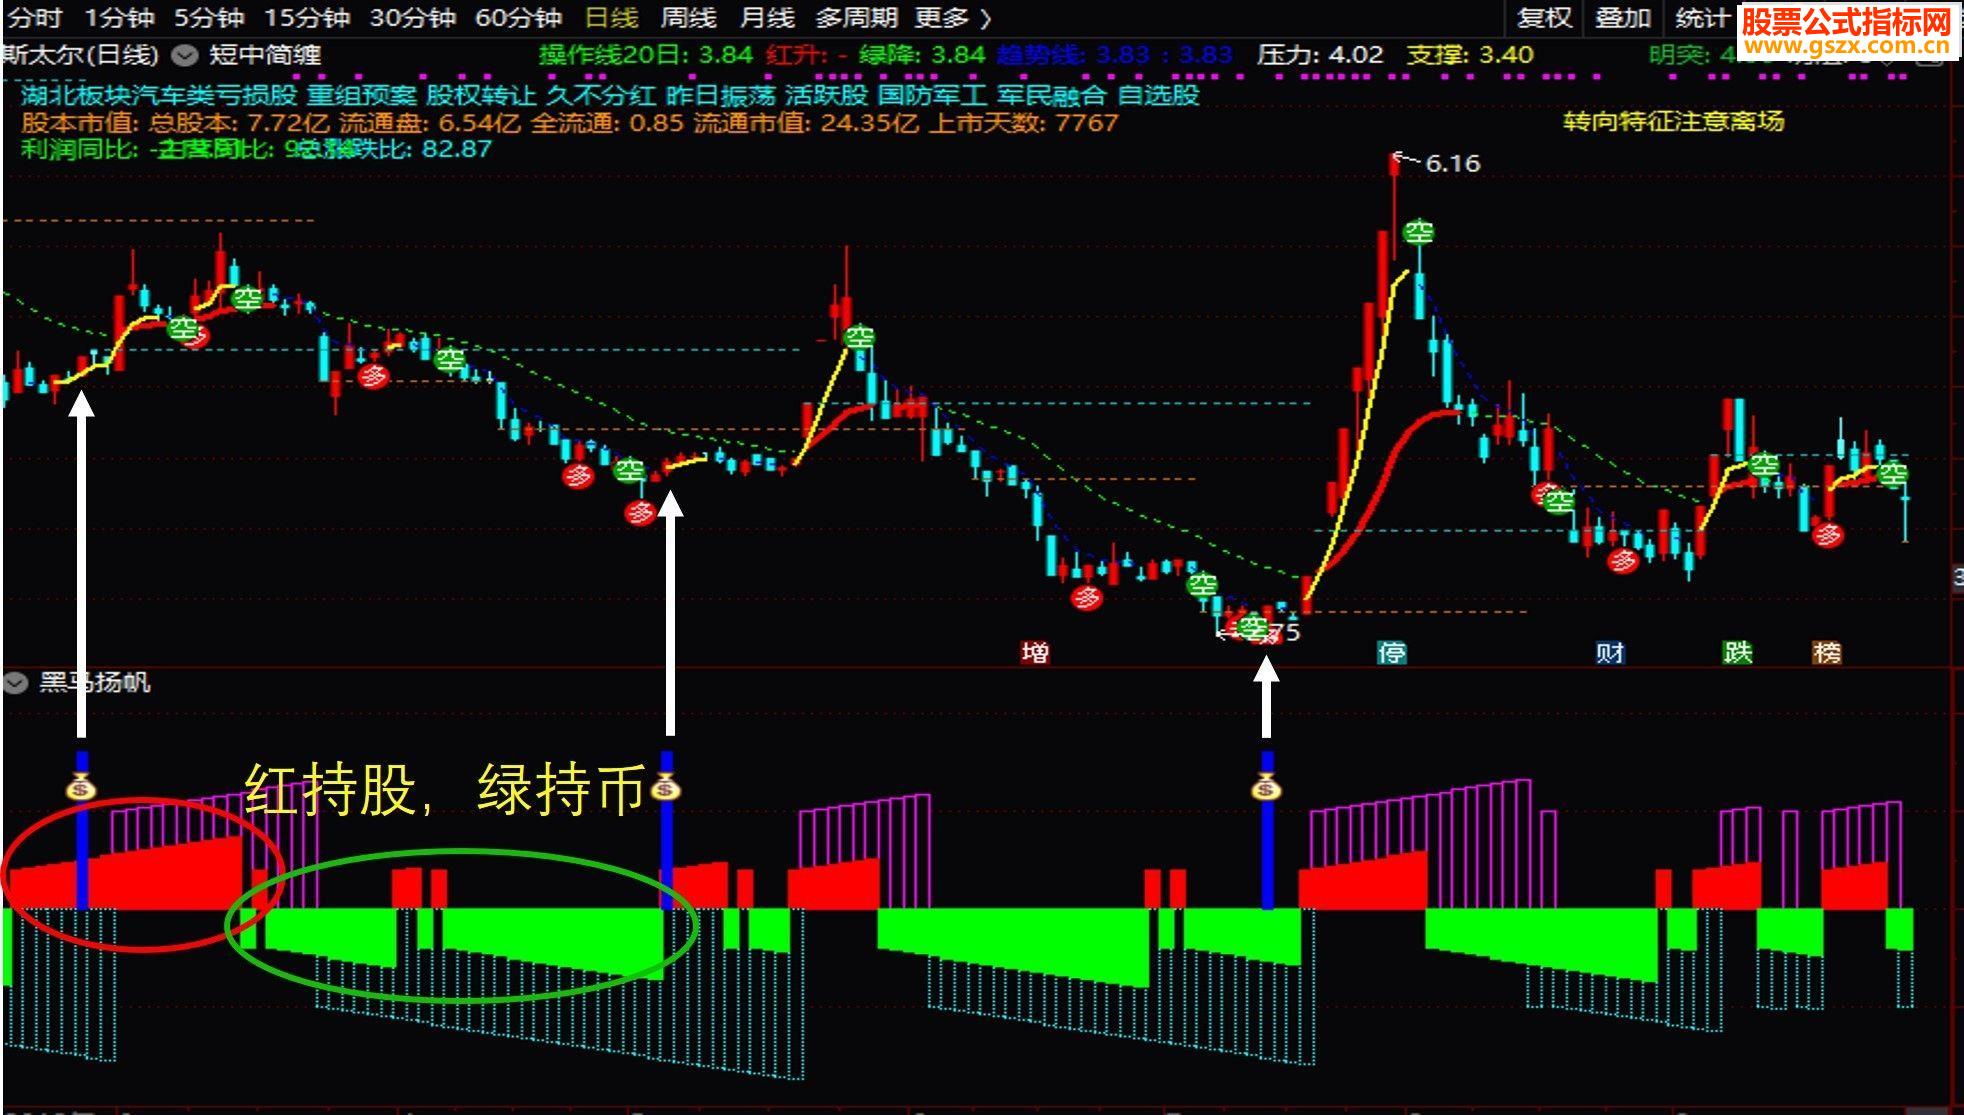This screenshot has height=1115, width=1964.
Task: Click the 短中简缠 indicator name
Action: click(265, 55)
